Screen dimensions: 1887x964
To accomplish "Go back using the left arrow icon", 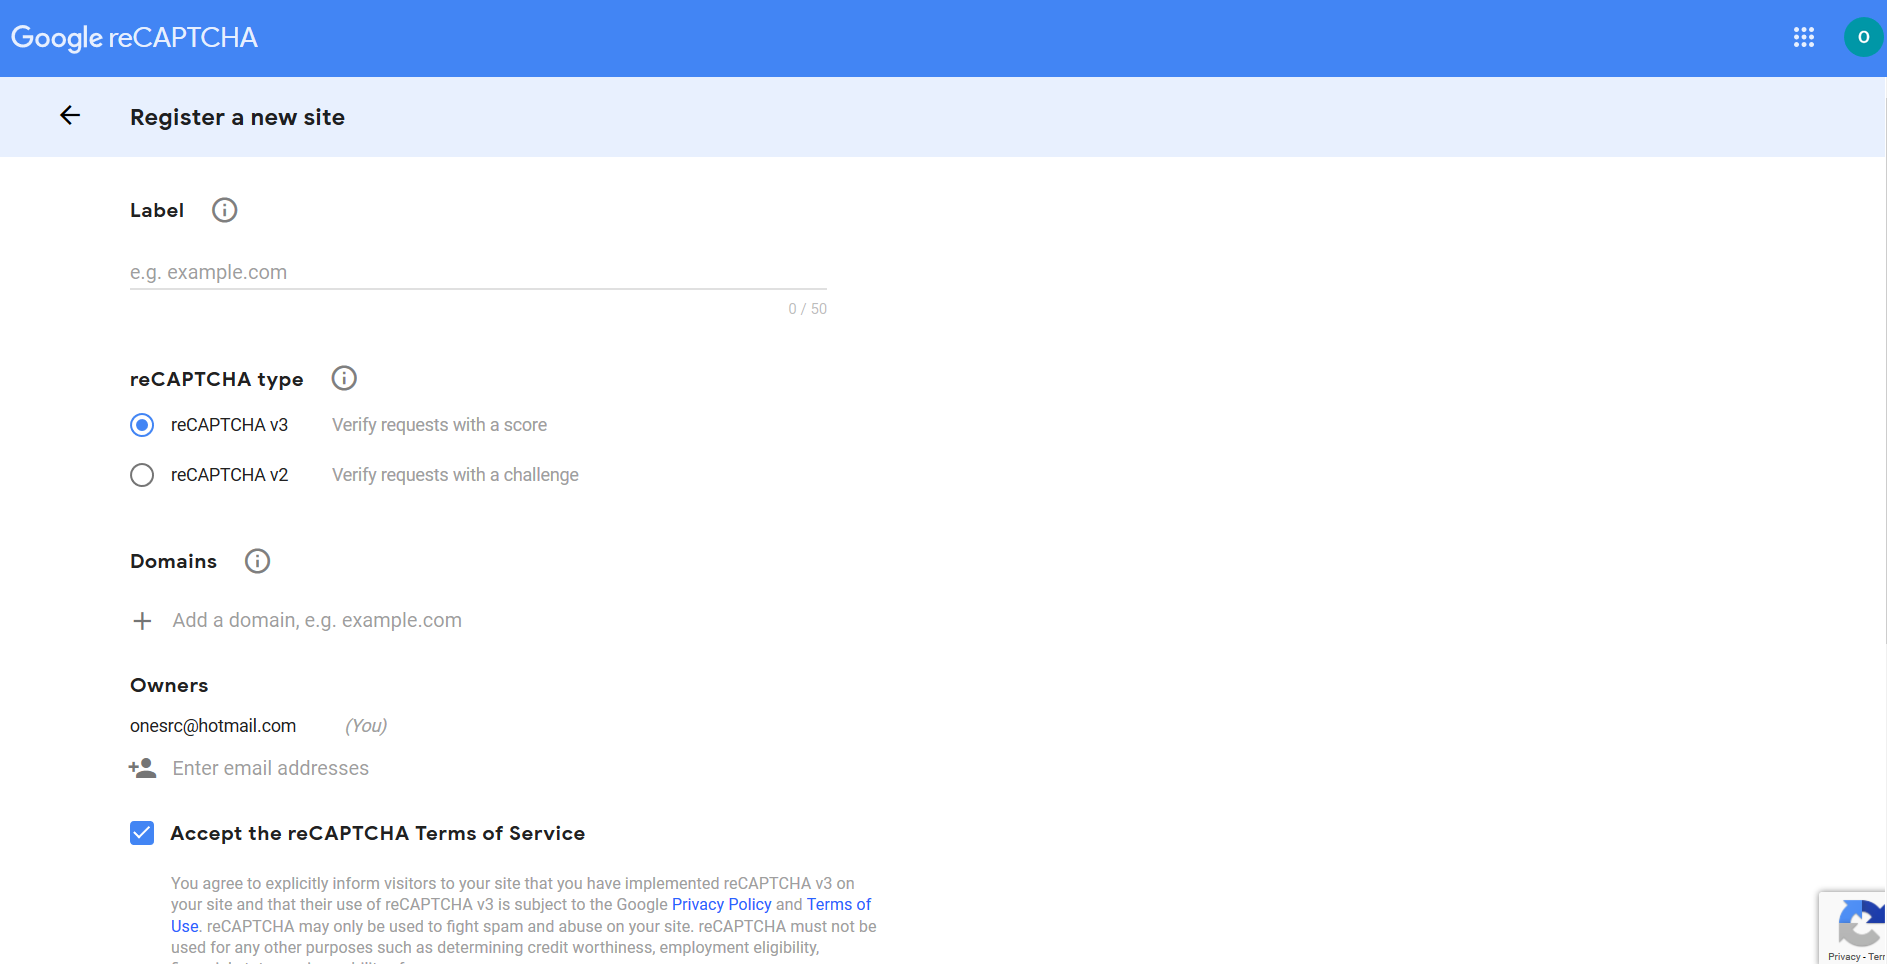I will point(70,116).
